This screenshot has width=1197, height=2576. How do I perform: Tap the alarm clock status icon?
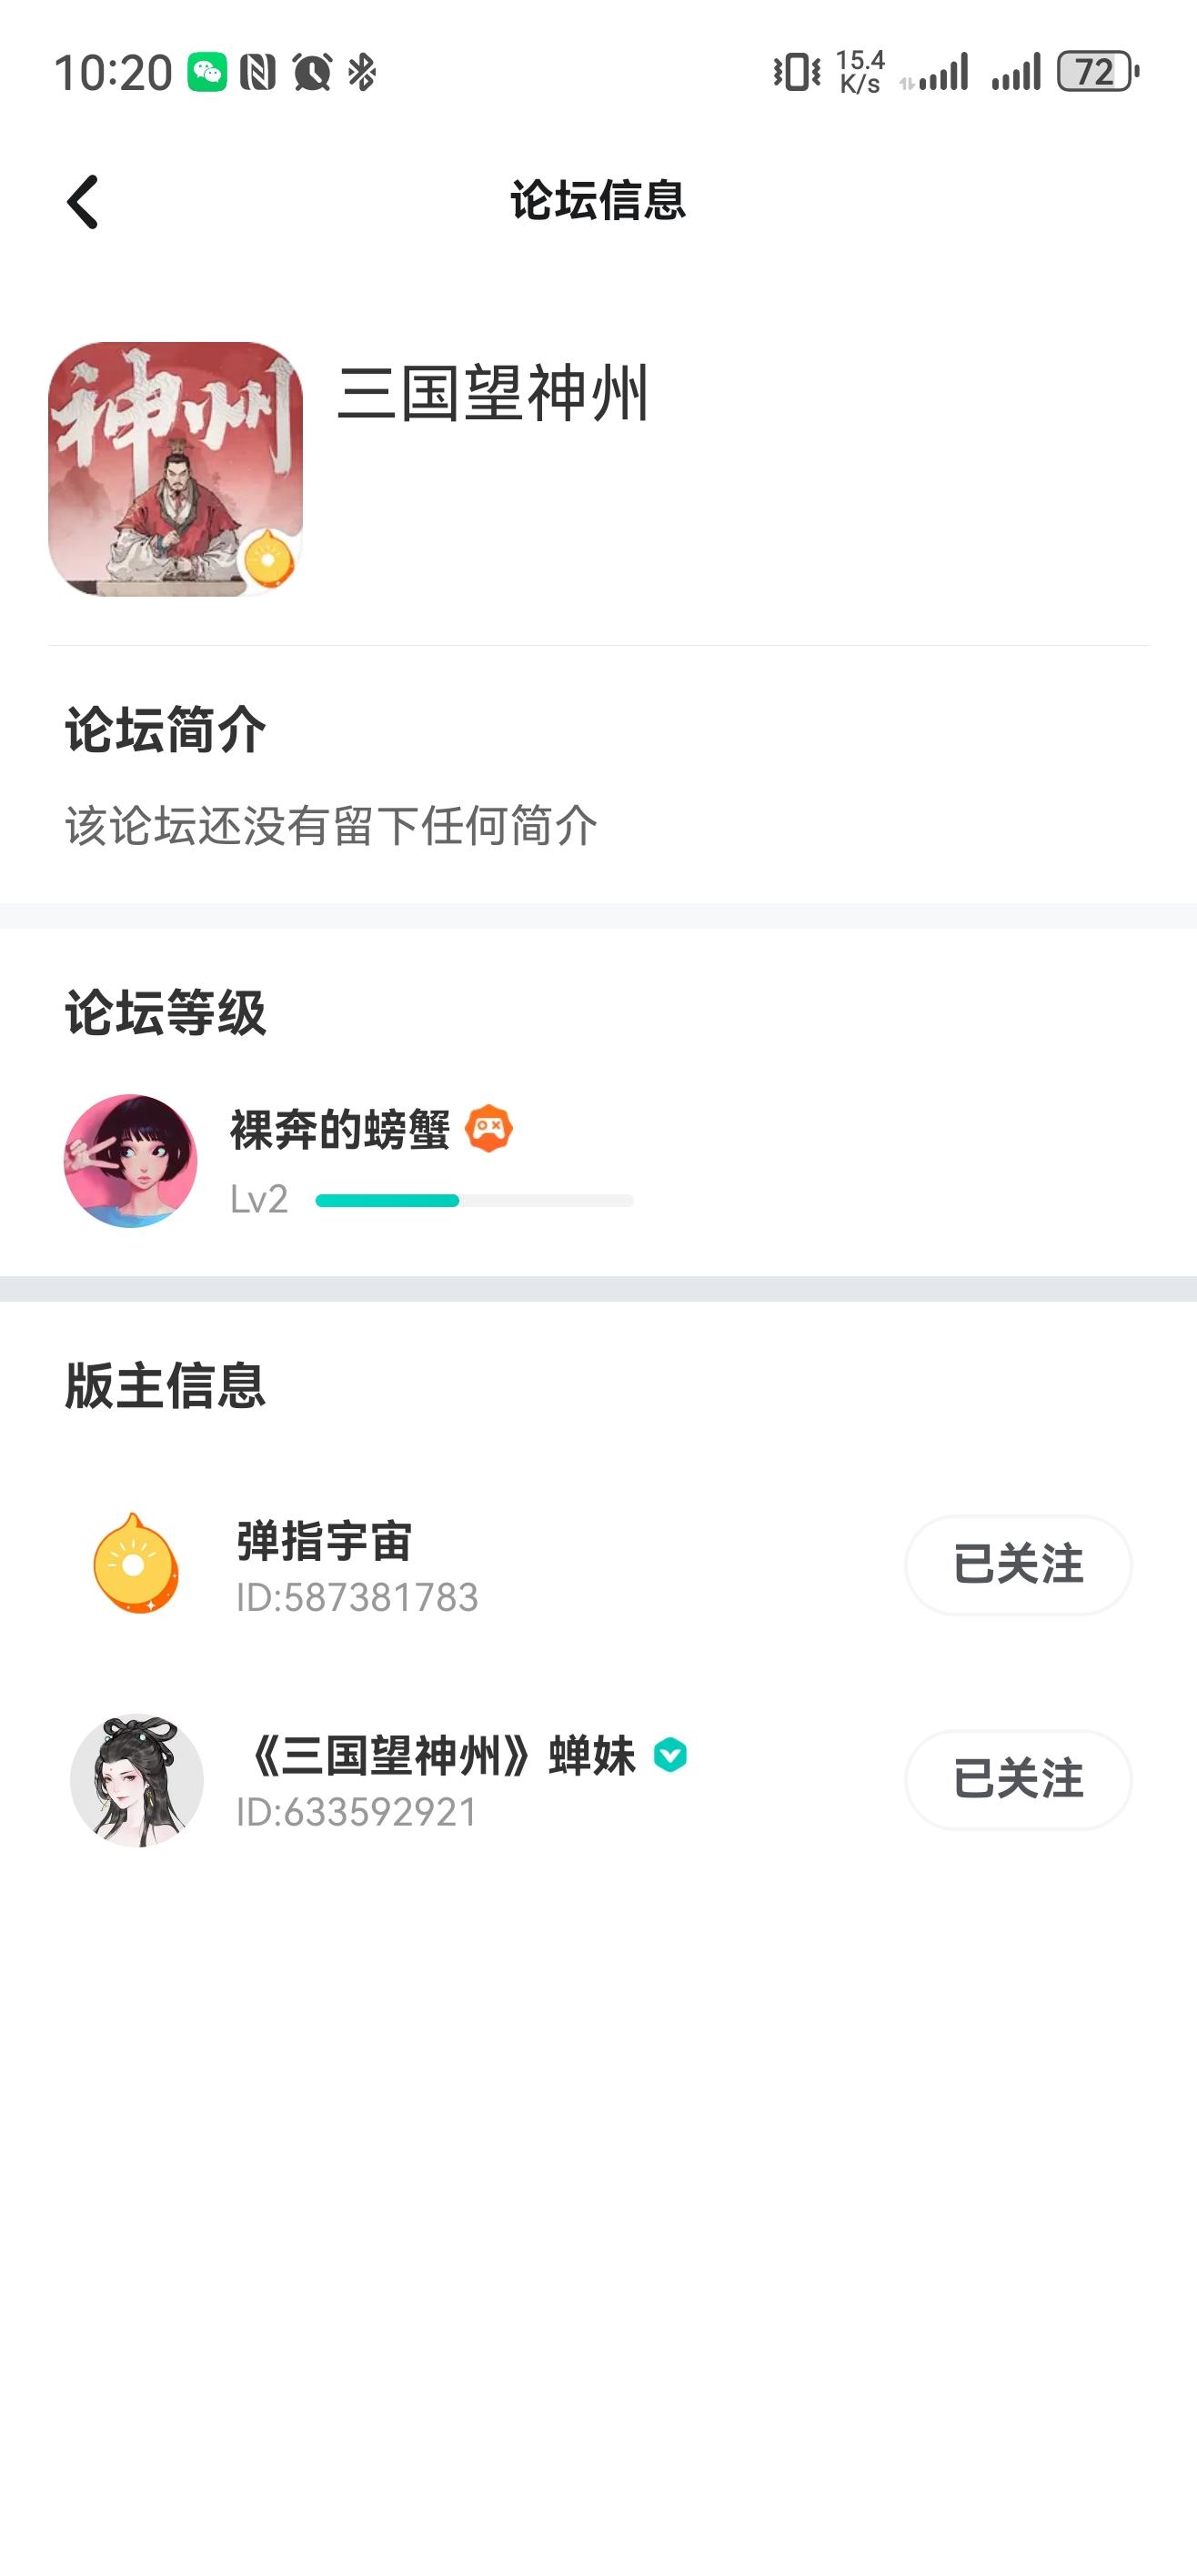[x=312, y=72]
